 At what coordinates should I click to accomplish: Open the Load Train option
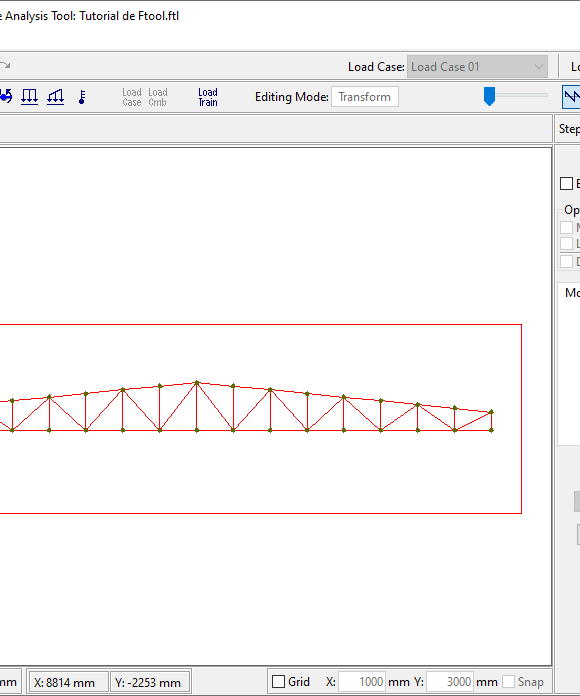point(208,97)
